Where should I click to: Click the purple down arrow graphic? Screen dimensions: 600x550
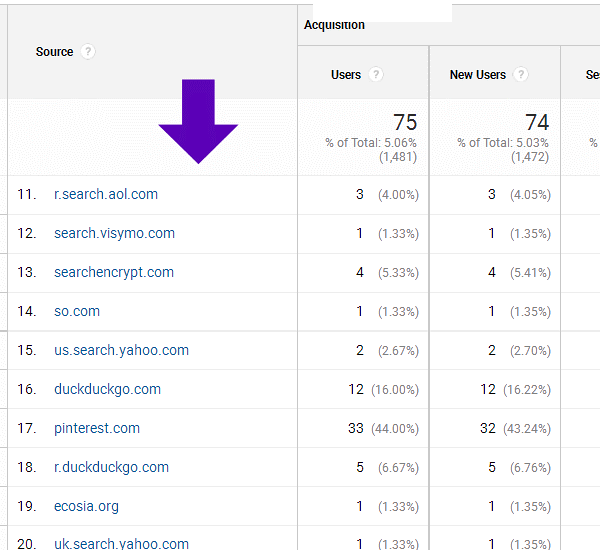click(198, 122)
